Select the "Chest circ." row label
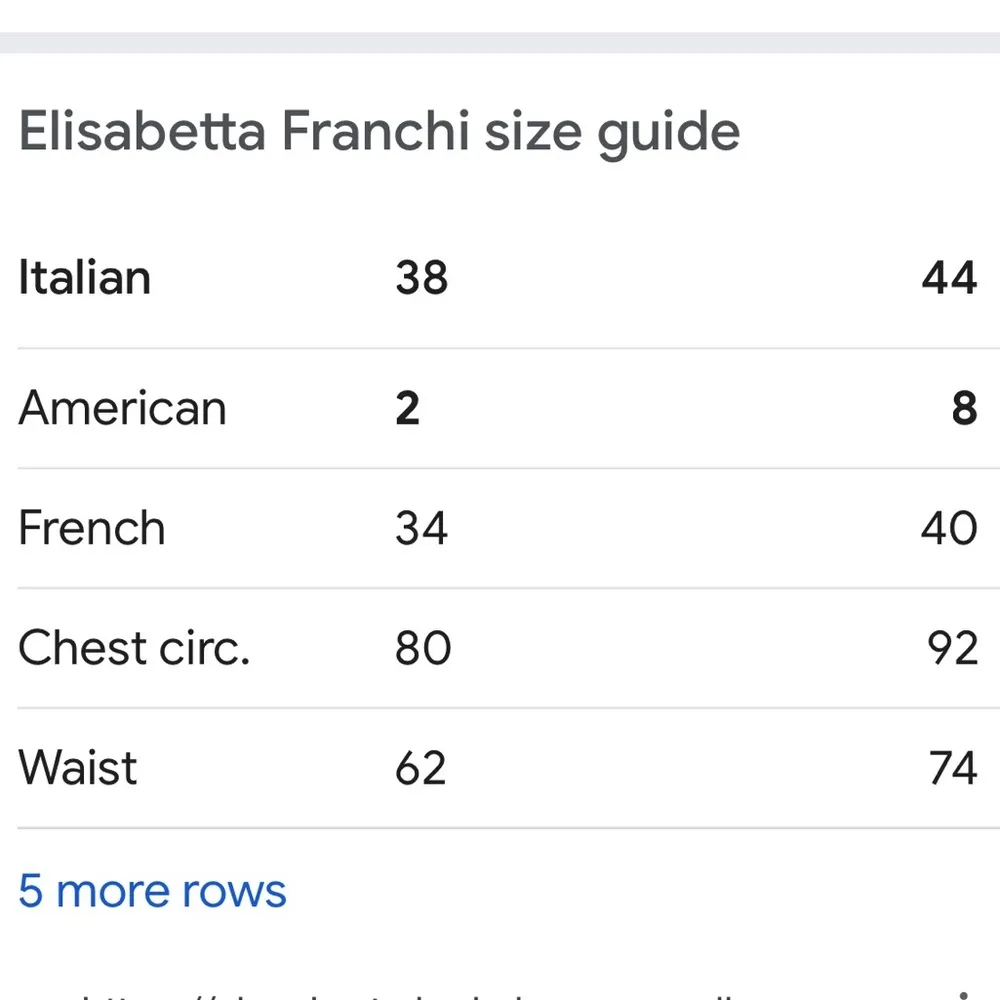 pos(134,648)
